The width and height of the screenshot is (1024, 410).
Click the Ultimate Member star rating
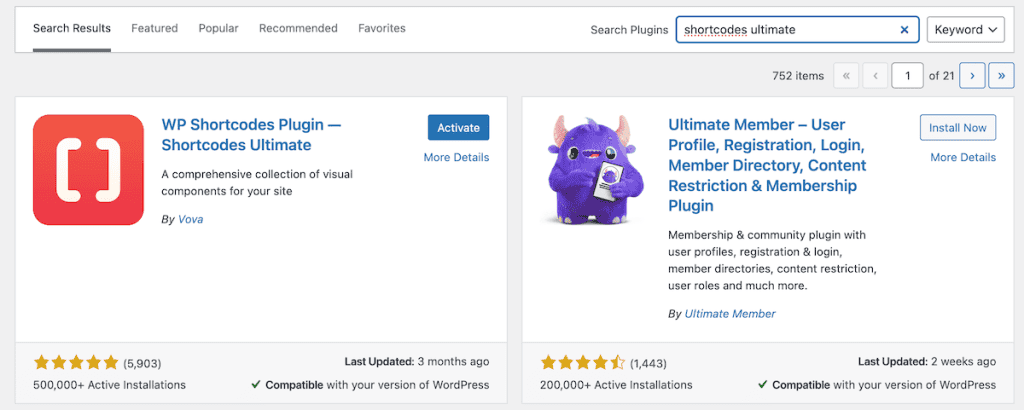[x=583, y=363]
